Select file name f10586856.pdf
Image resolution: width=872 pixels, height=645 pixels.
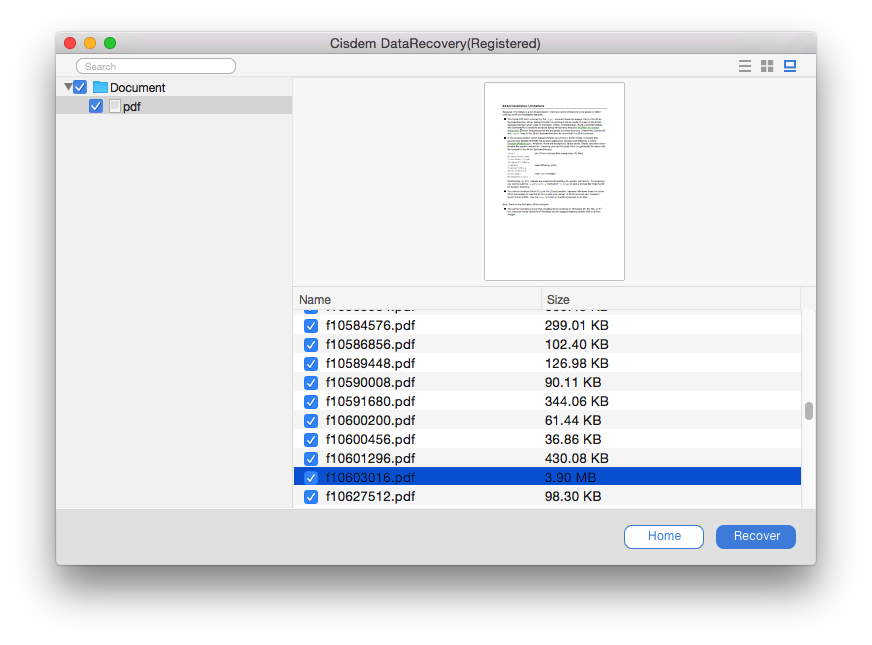point(370,344)
